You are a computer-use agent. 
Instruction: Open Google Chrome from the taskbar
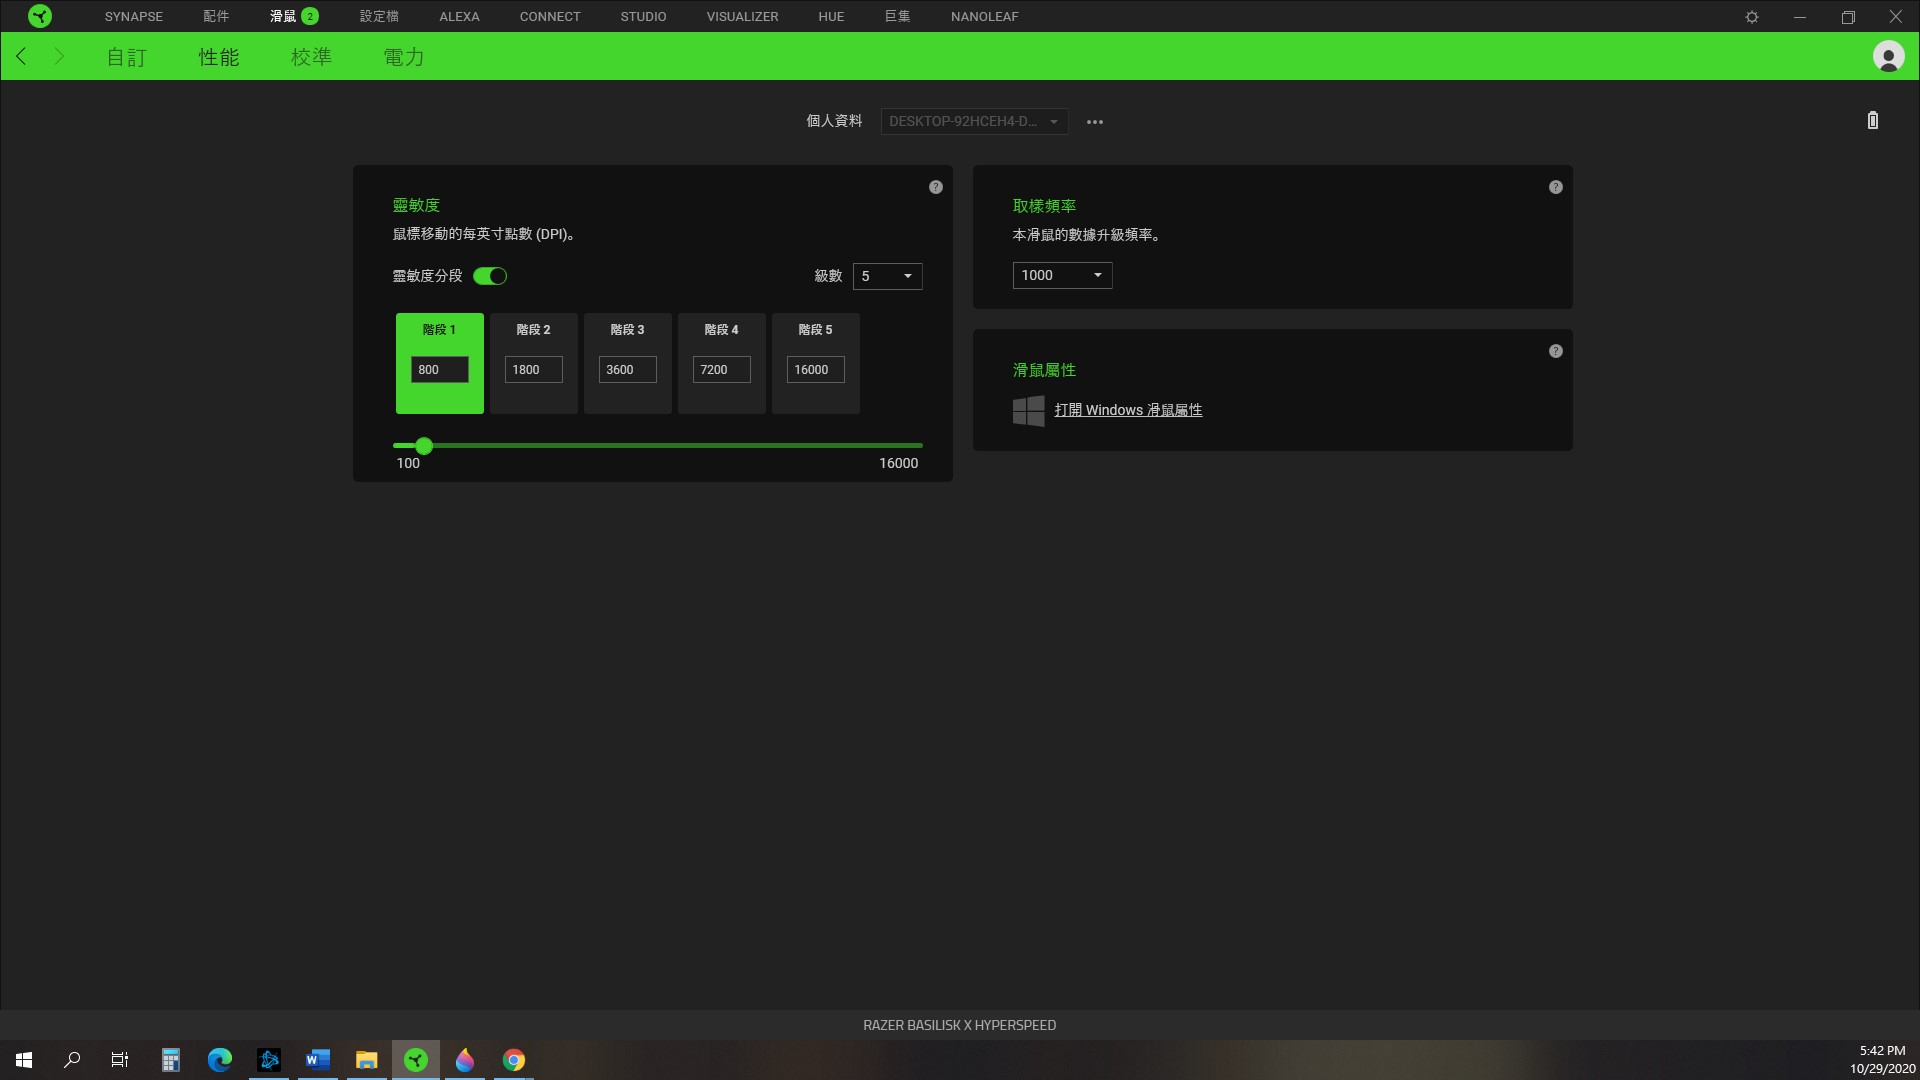(514, 1060)
